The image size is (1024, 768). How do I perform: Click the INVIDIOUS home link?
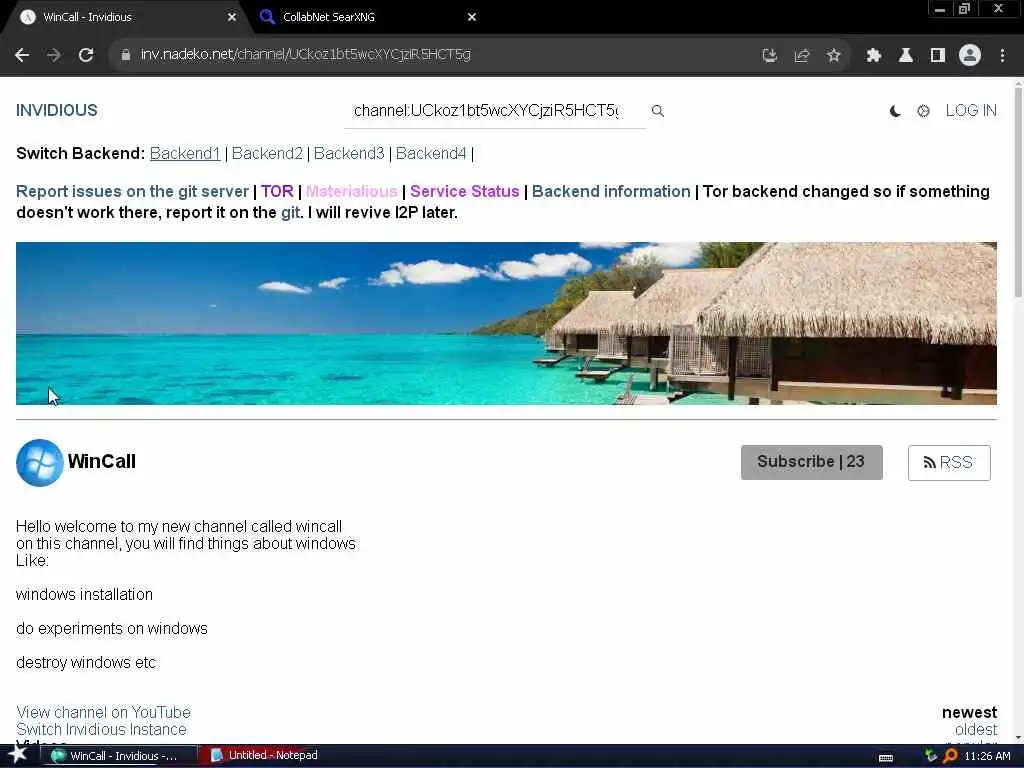pos(57,110)
